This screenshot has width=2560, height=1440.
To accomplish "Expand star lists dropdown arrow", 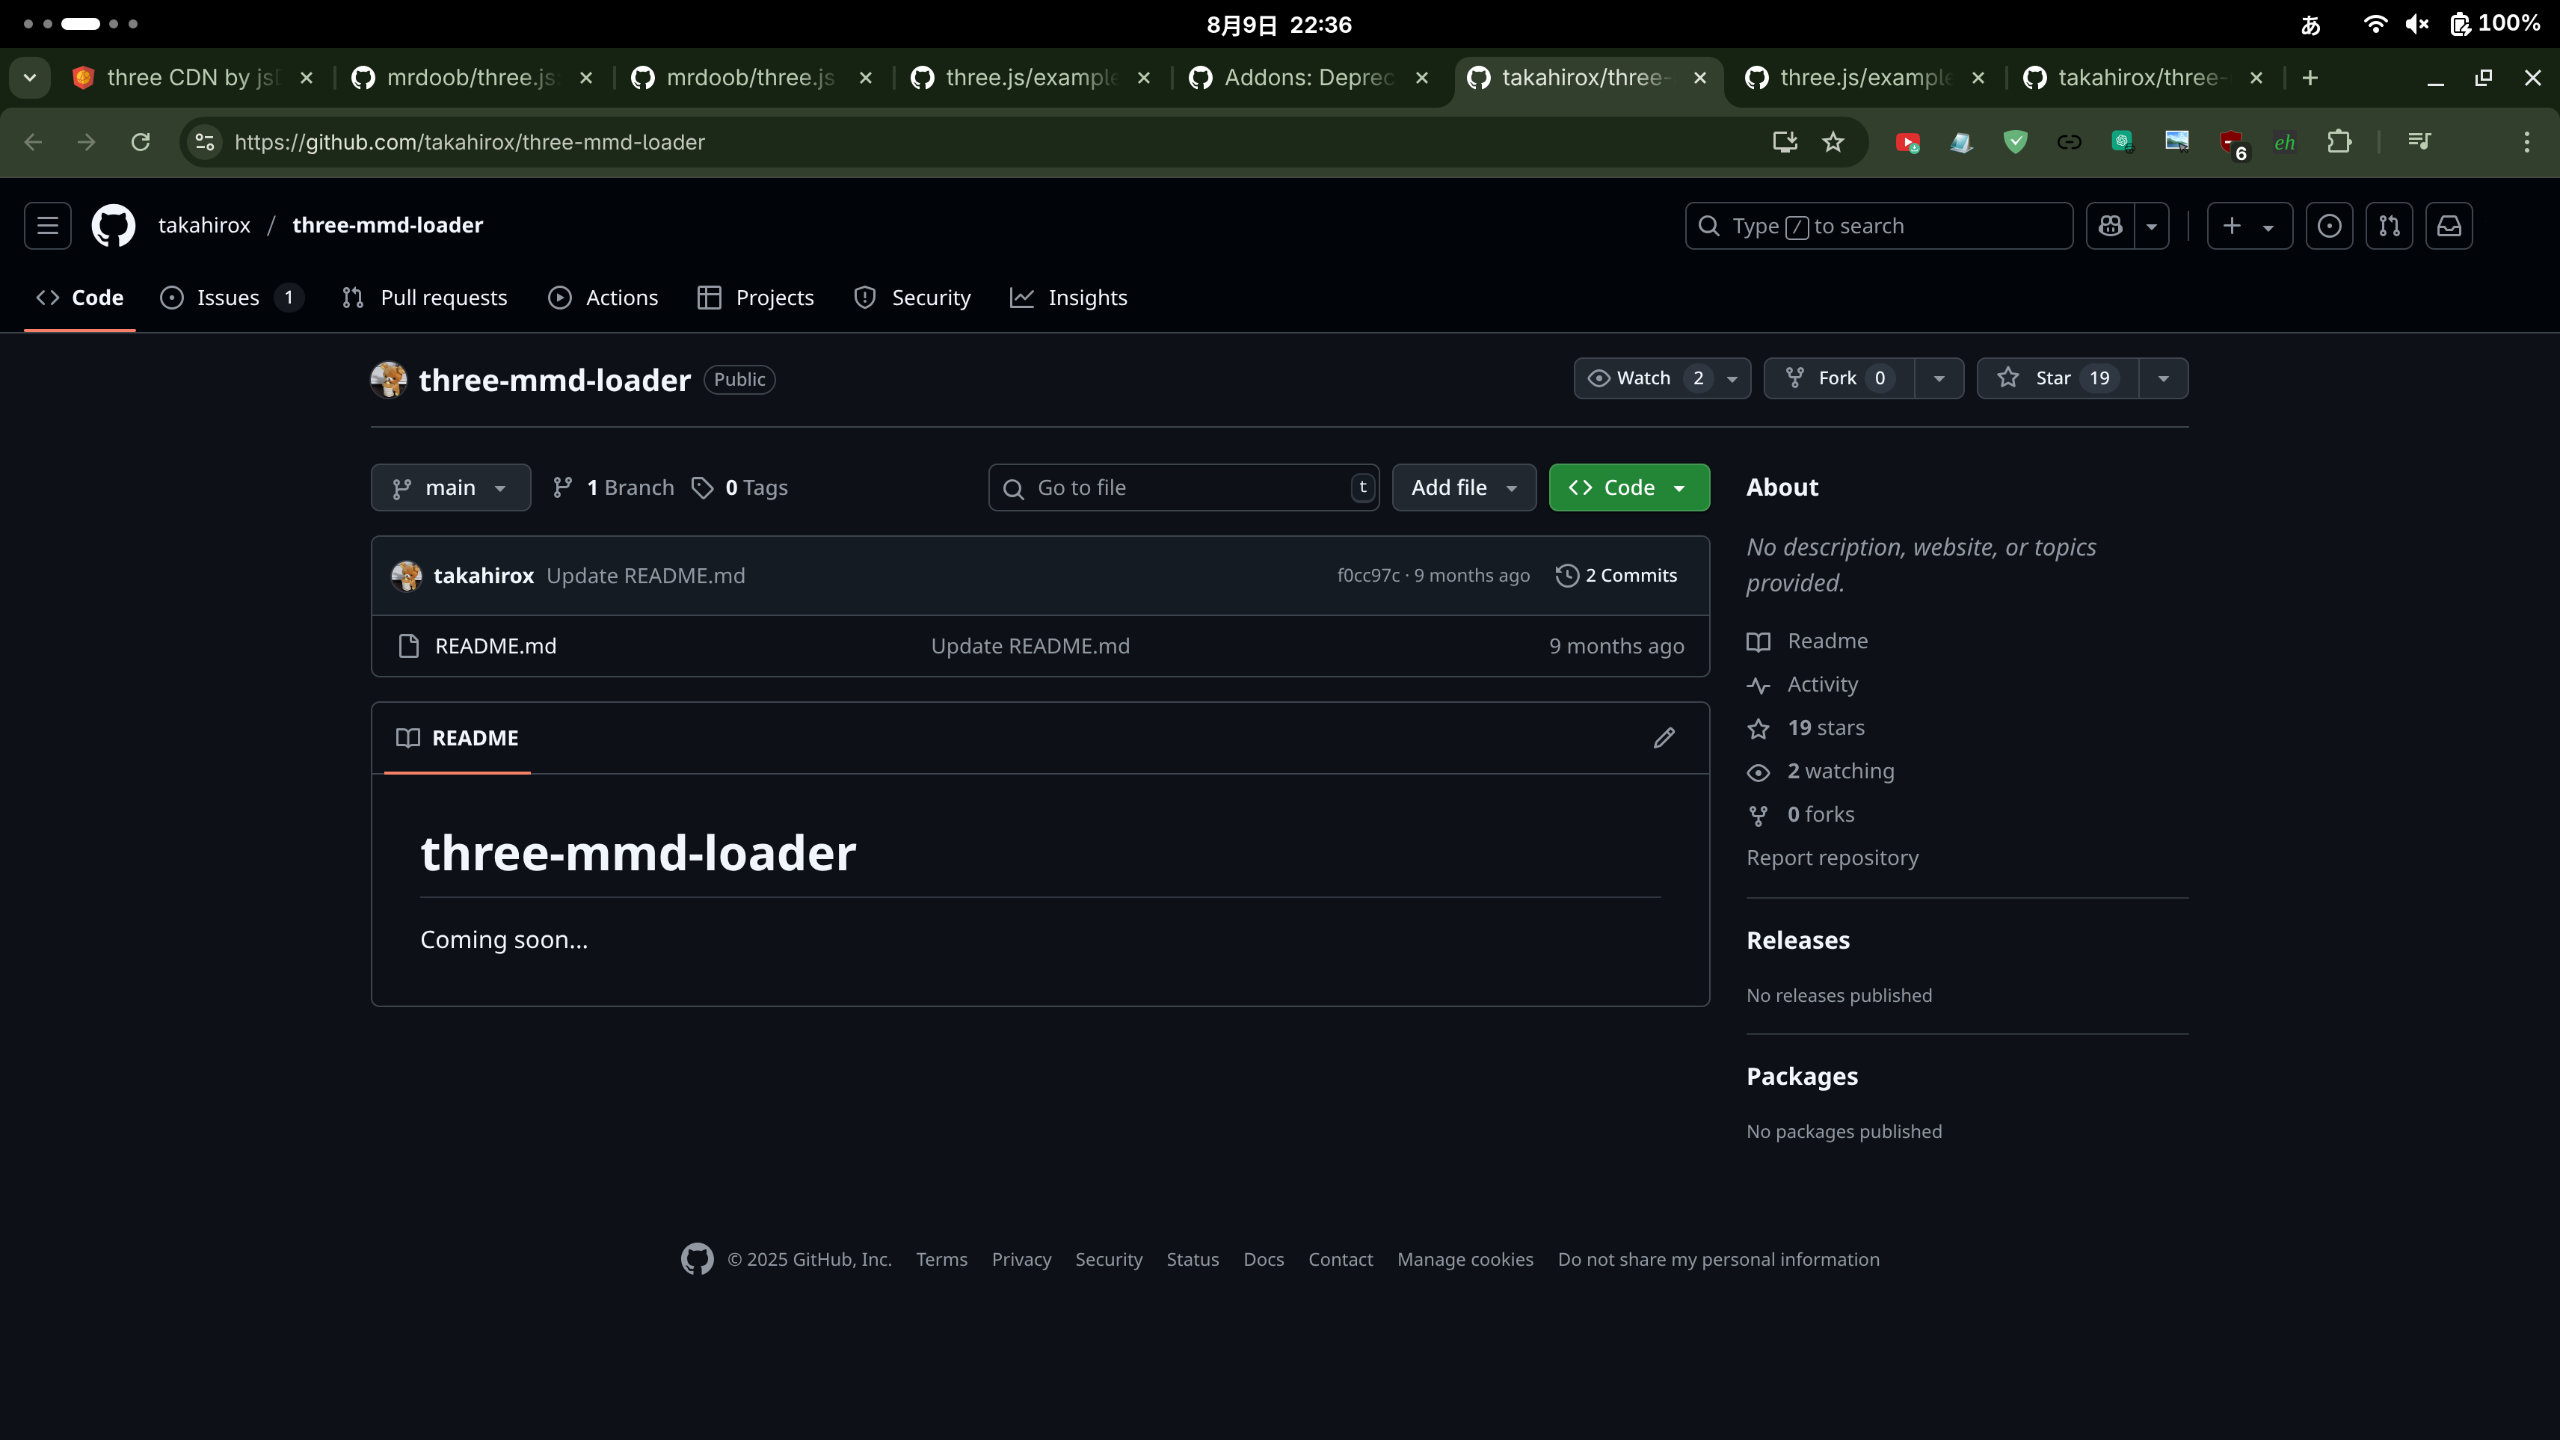I will point(2163,378).
